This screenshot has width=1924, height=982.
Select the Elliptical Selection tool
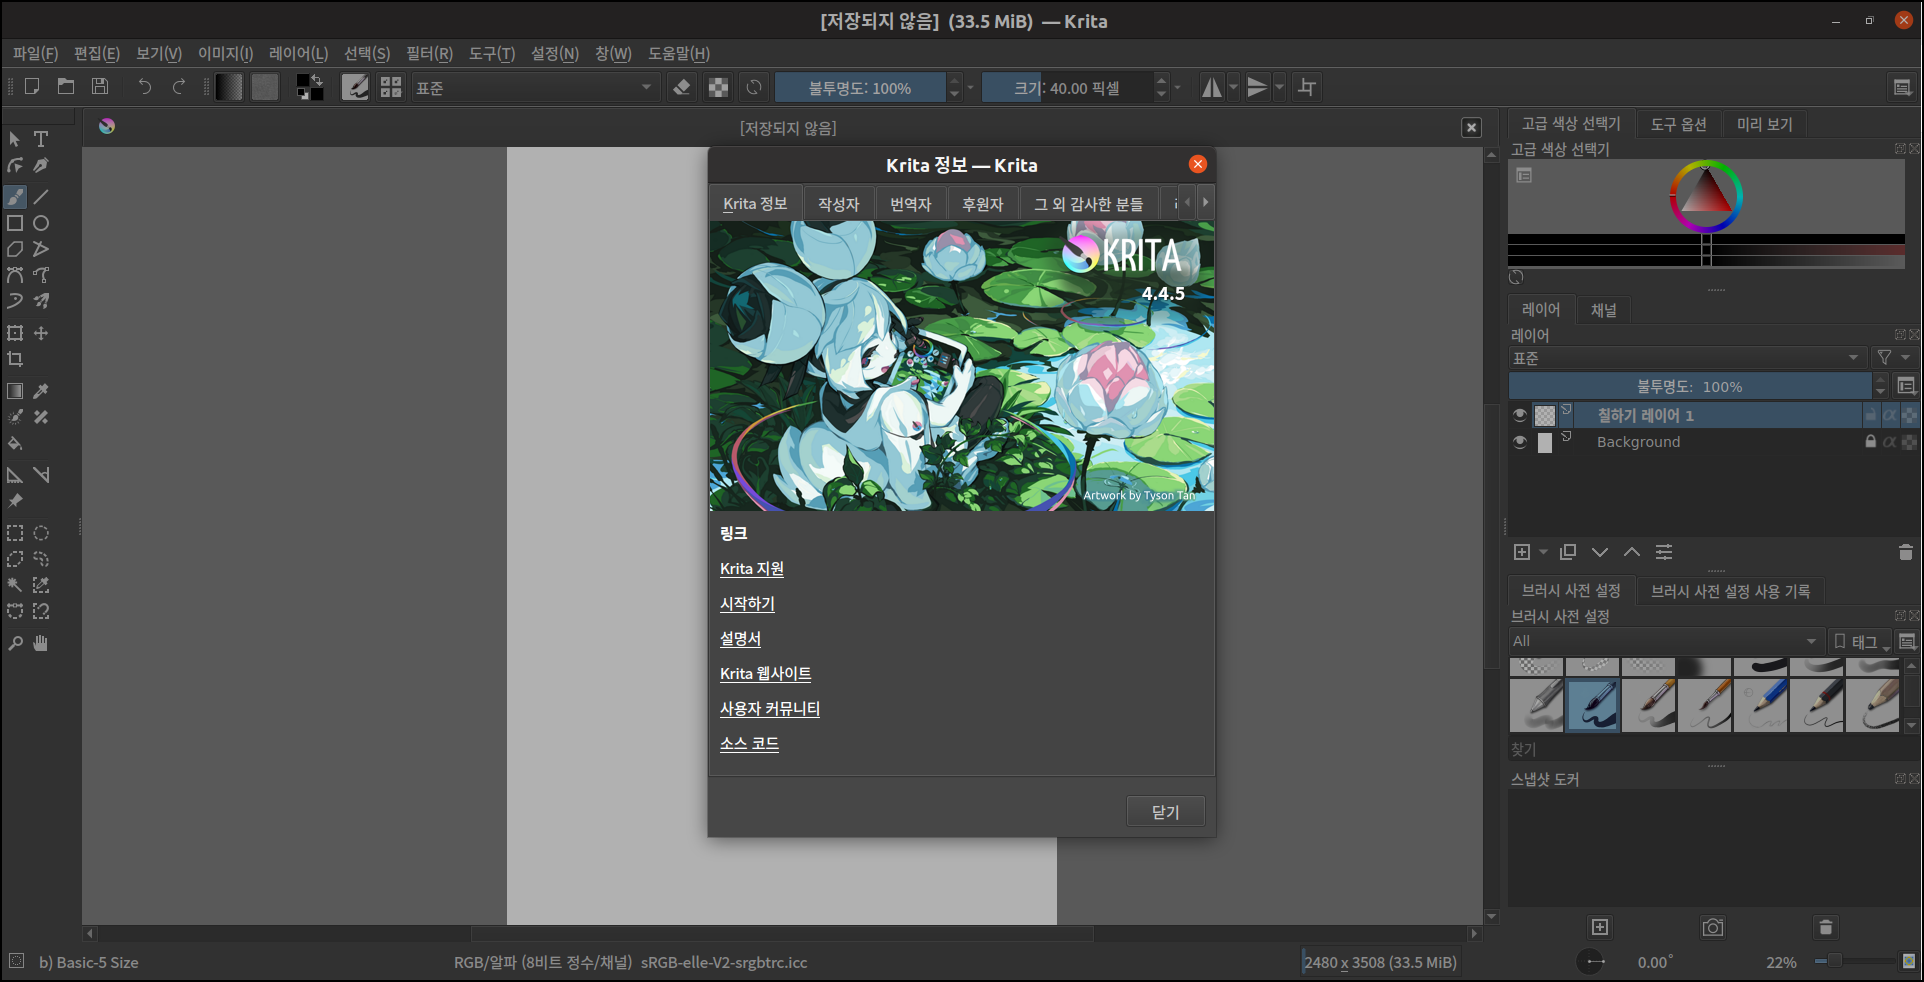[x=41, y=533]
